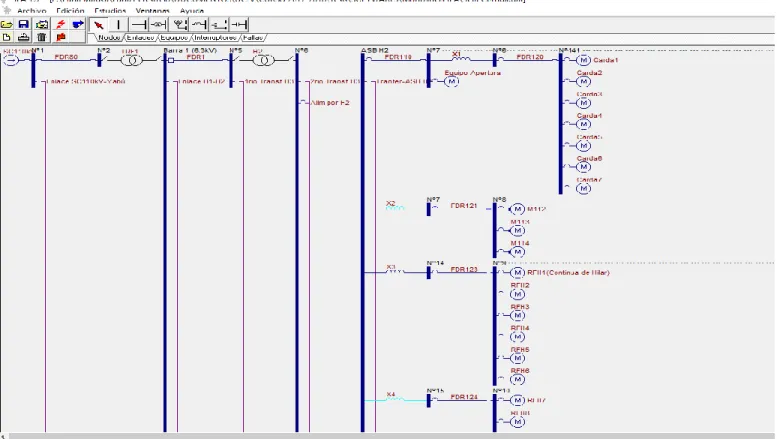
Task: Click the printer icon
Action: [x=23, y=37]
